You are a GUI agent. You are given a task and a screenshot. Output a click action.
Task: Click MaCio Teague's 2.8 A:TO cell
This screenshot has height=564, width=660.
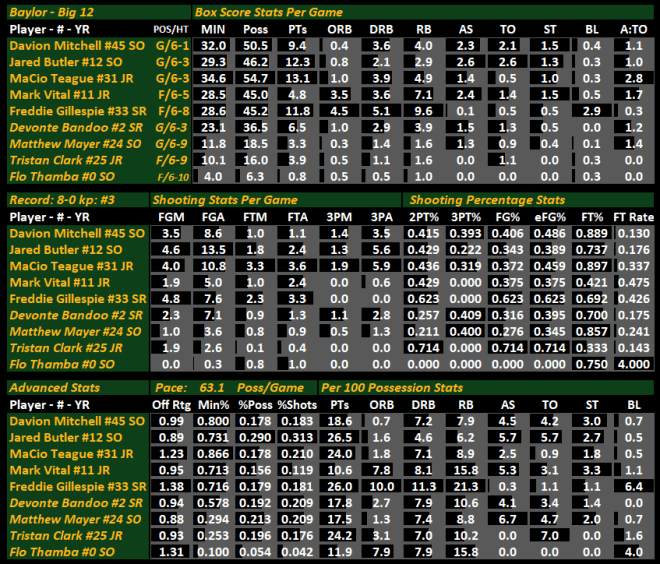tap(634, 78)
